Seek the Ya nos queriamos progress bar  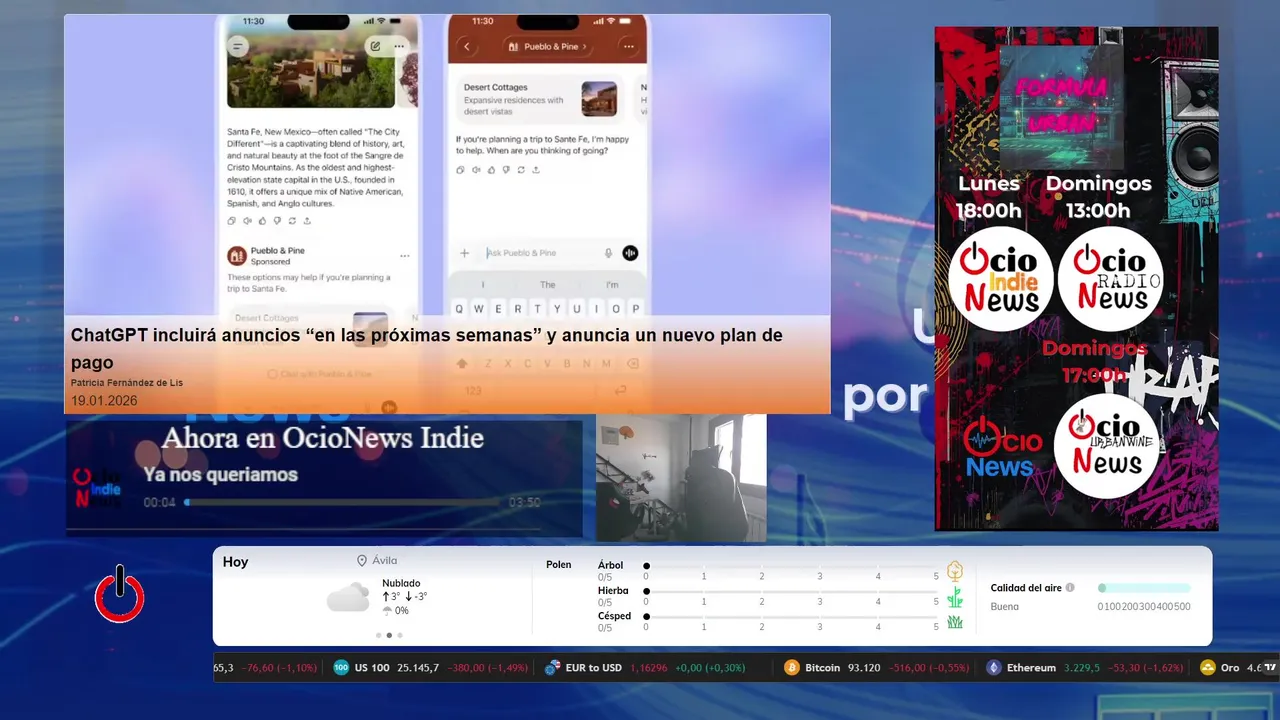[x=343, y=502]
